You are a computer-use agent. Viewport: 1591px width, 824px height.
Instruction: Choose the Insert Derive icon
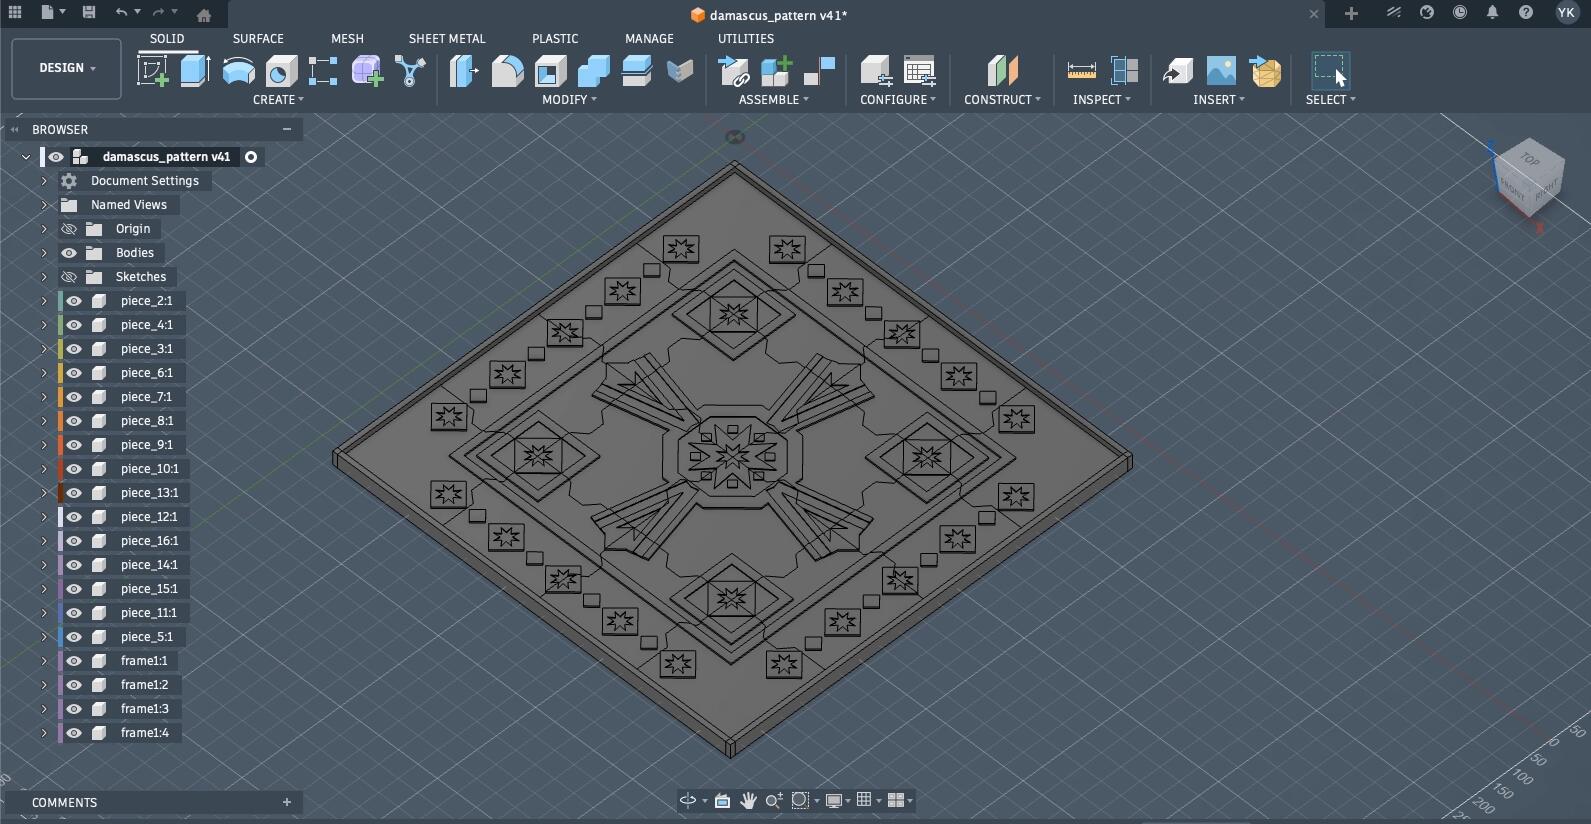pos(1178,71)
